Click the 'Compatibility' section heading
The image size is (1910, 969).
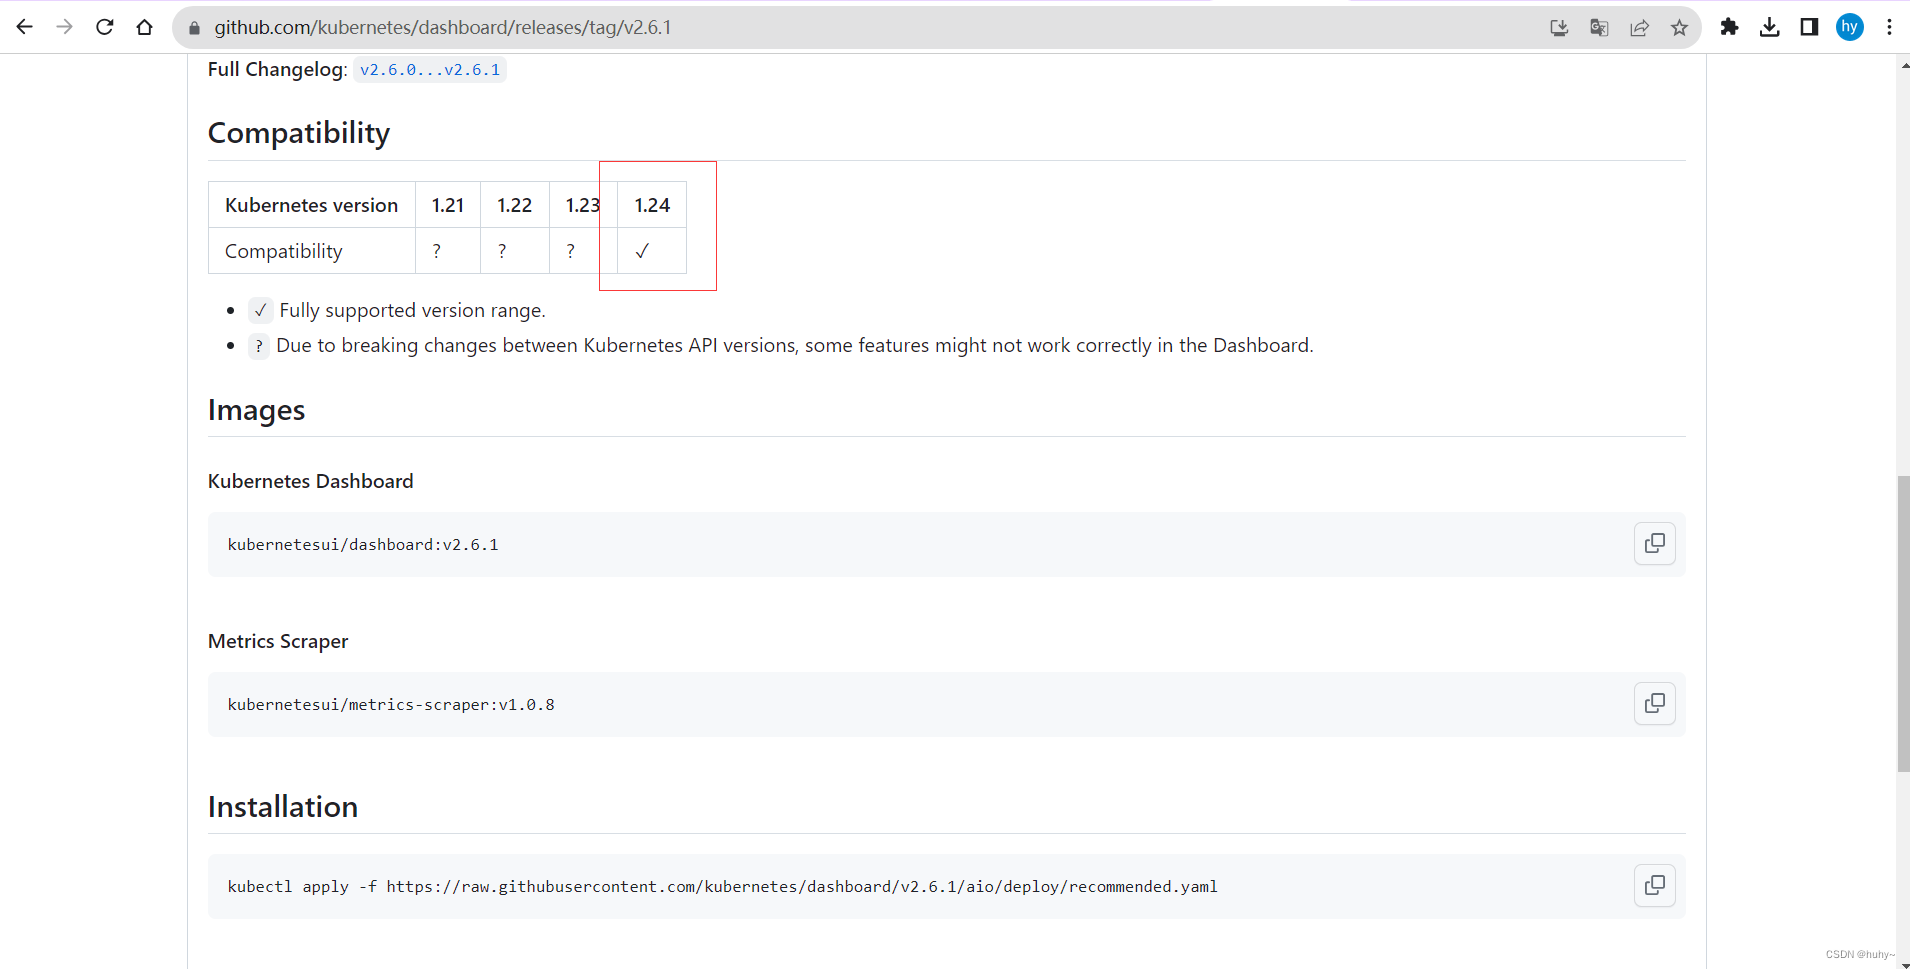[299, 133]
